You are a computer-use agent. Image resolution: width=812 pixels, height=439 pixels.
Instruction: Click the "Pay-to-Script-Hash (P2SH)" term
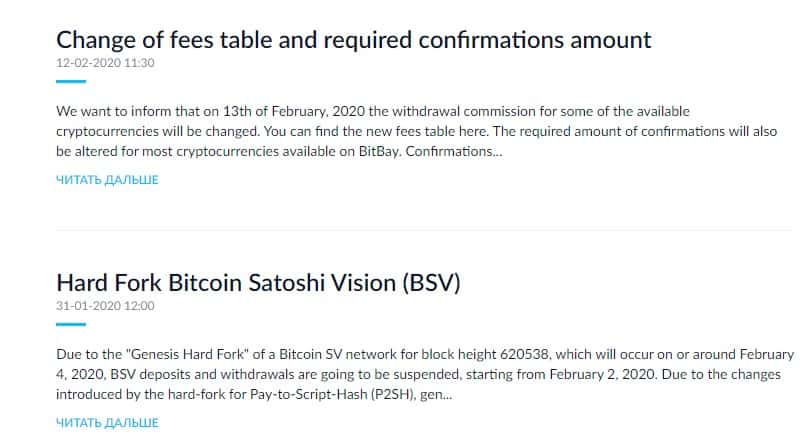(337, 395)
